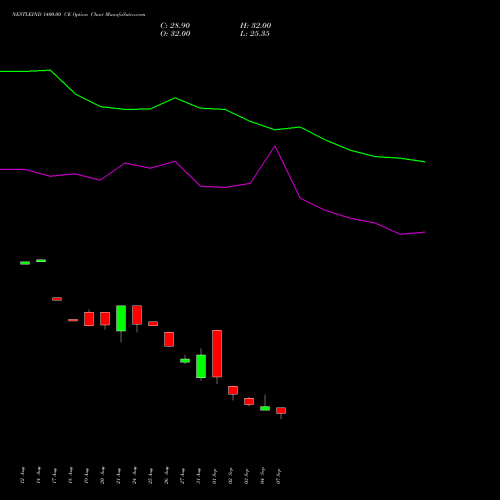This screenshot has width=500, height=500.
Task: Click the '01 Sep' date label
Action: [x=215, y=475]
